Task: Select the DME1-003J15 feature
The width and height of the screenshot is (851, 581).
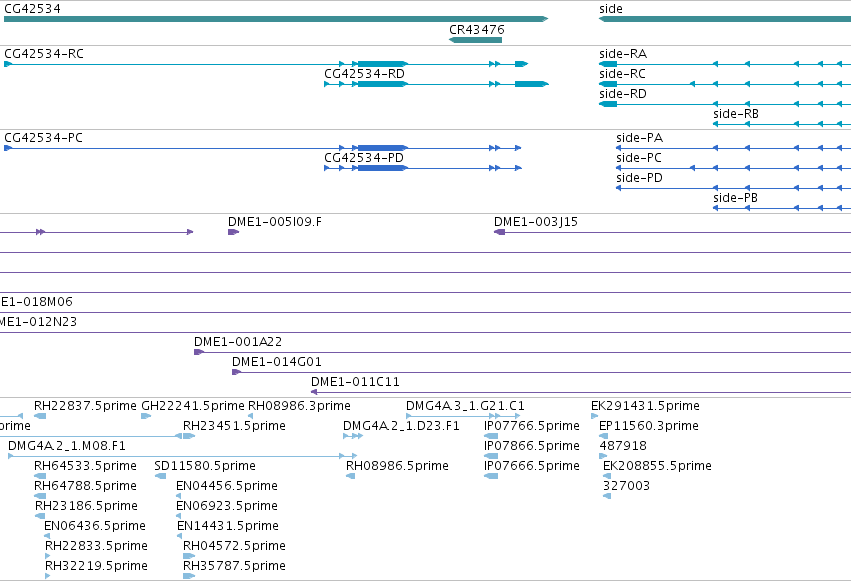Action: point(672,232)
